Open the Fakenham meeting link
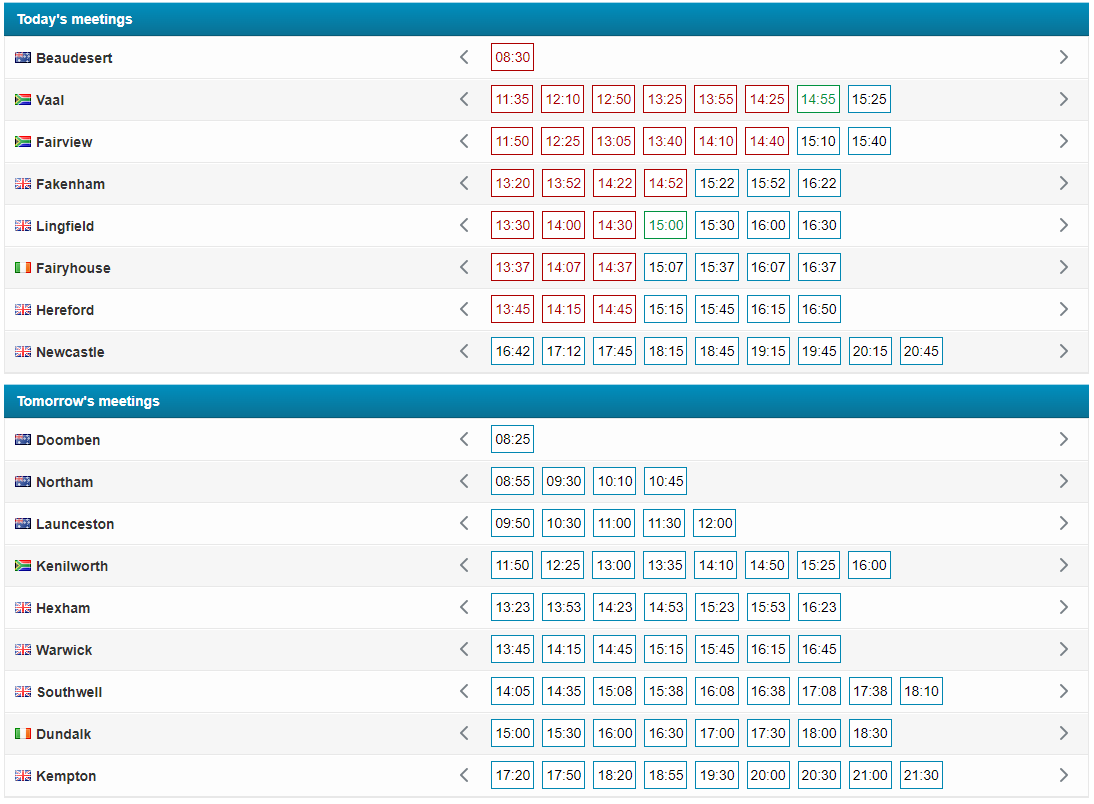Viewport: 1094px width, 804px height. pyautogui.click(x=70, y=184)
